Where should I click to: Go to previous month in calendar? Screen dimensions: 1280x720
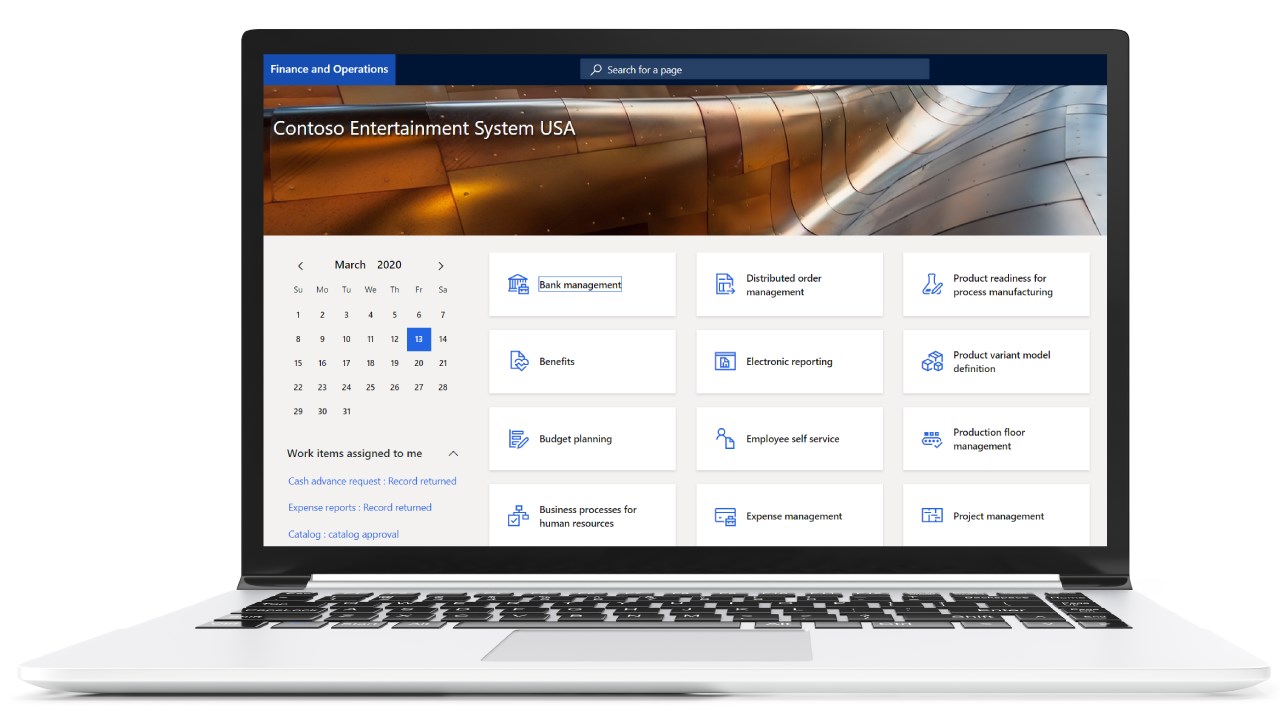coord(300,266)
